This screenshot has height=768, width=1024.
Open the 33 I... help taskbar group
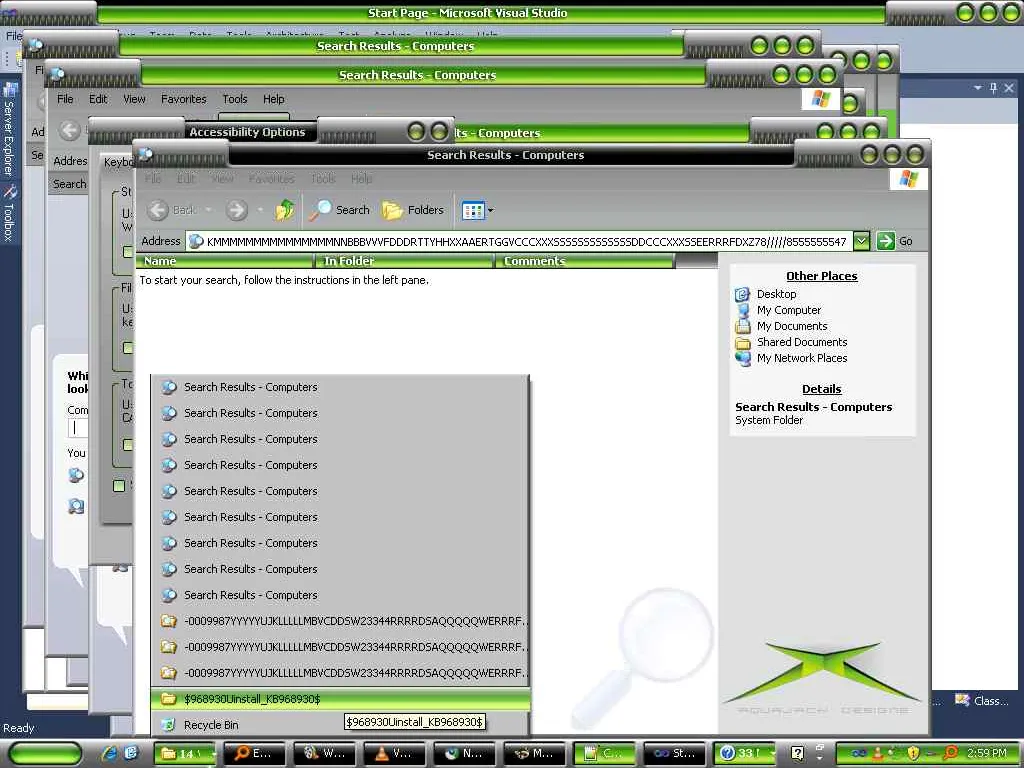[x=744, y=754]
